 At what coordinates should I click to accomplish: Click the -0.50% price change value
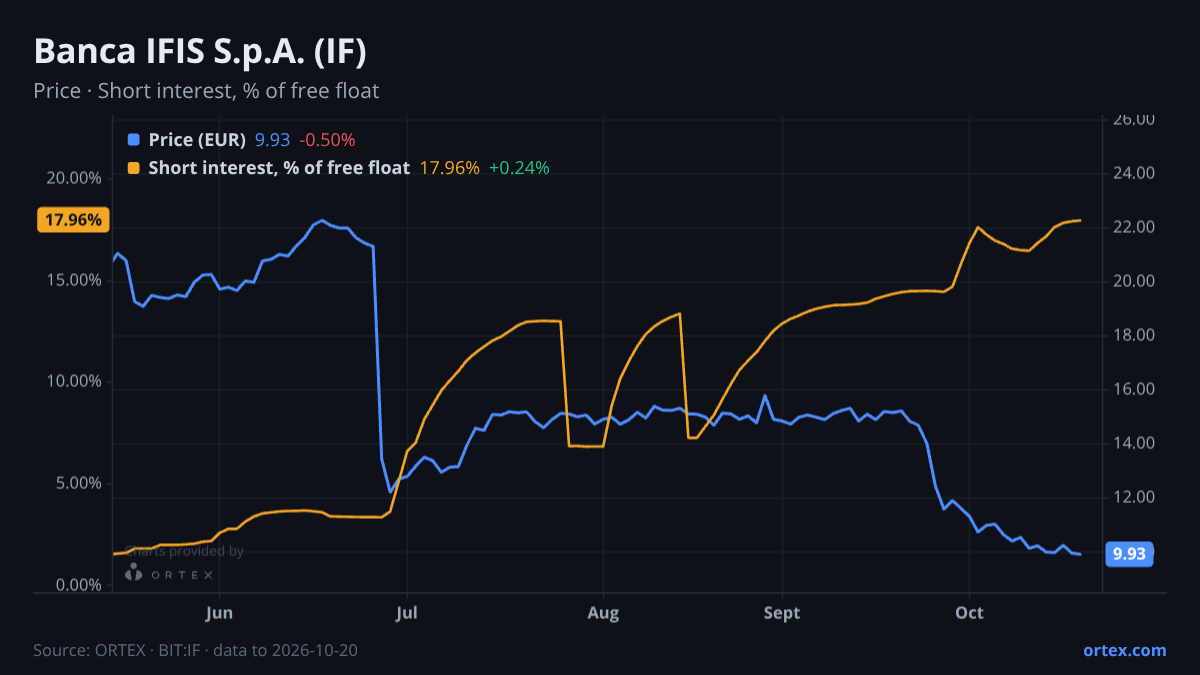327,140
